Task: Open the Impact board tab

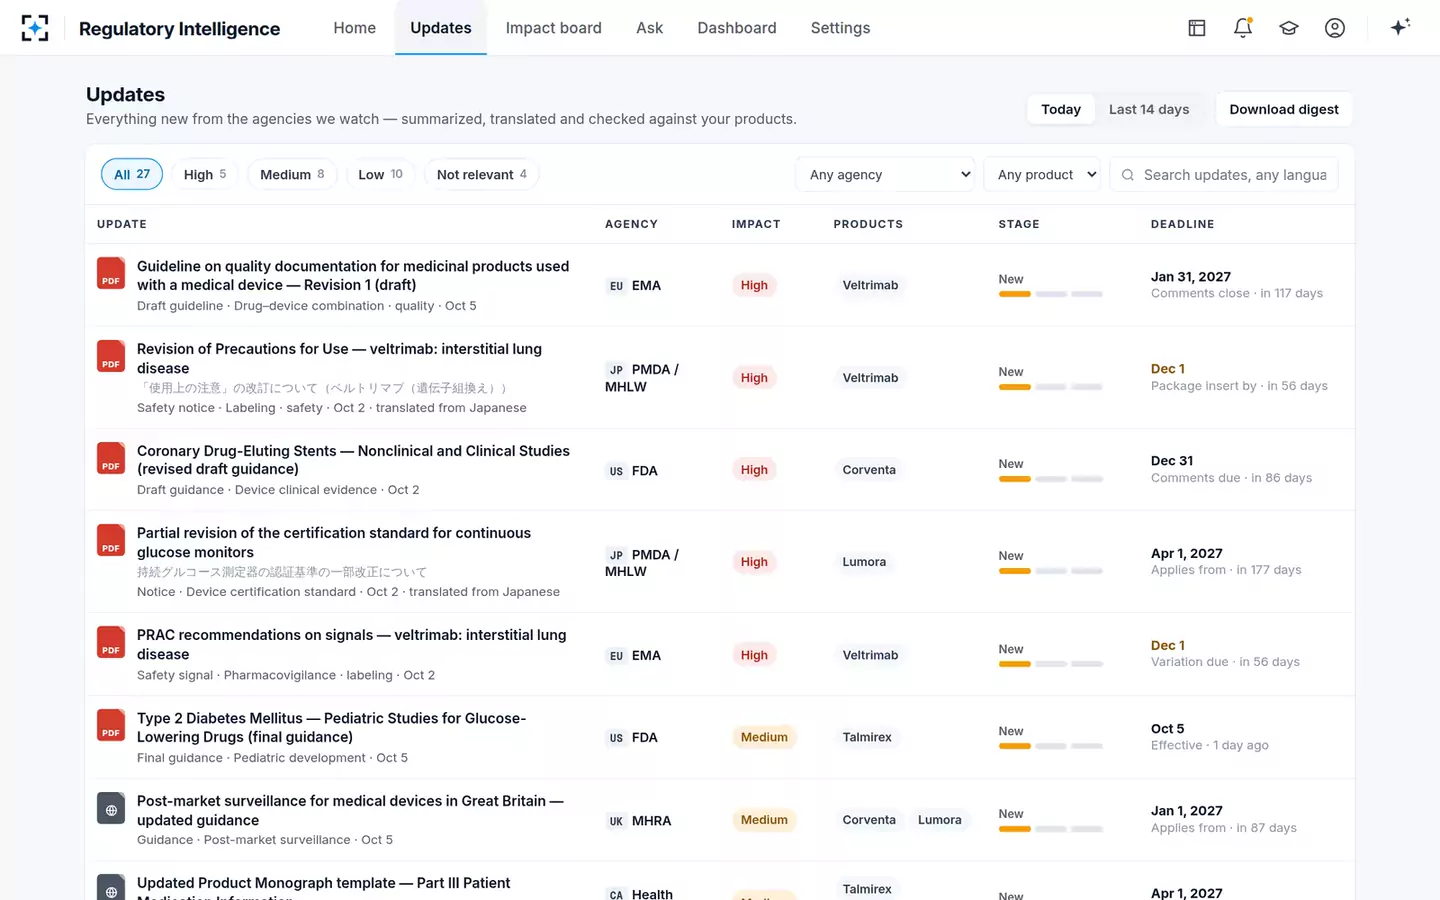Action: coord(554,28)
